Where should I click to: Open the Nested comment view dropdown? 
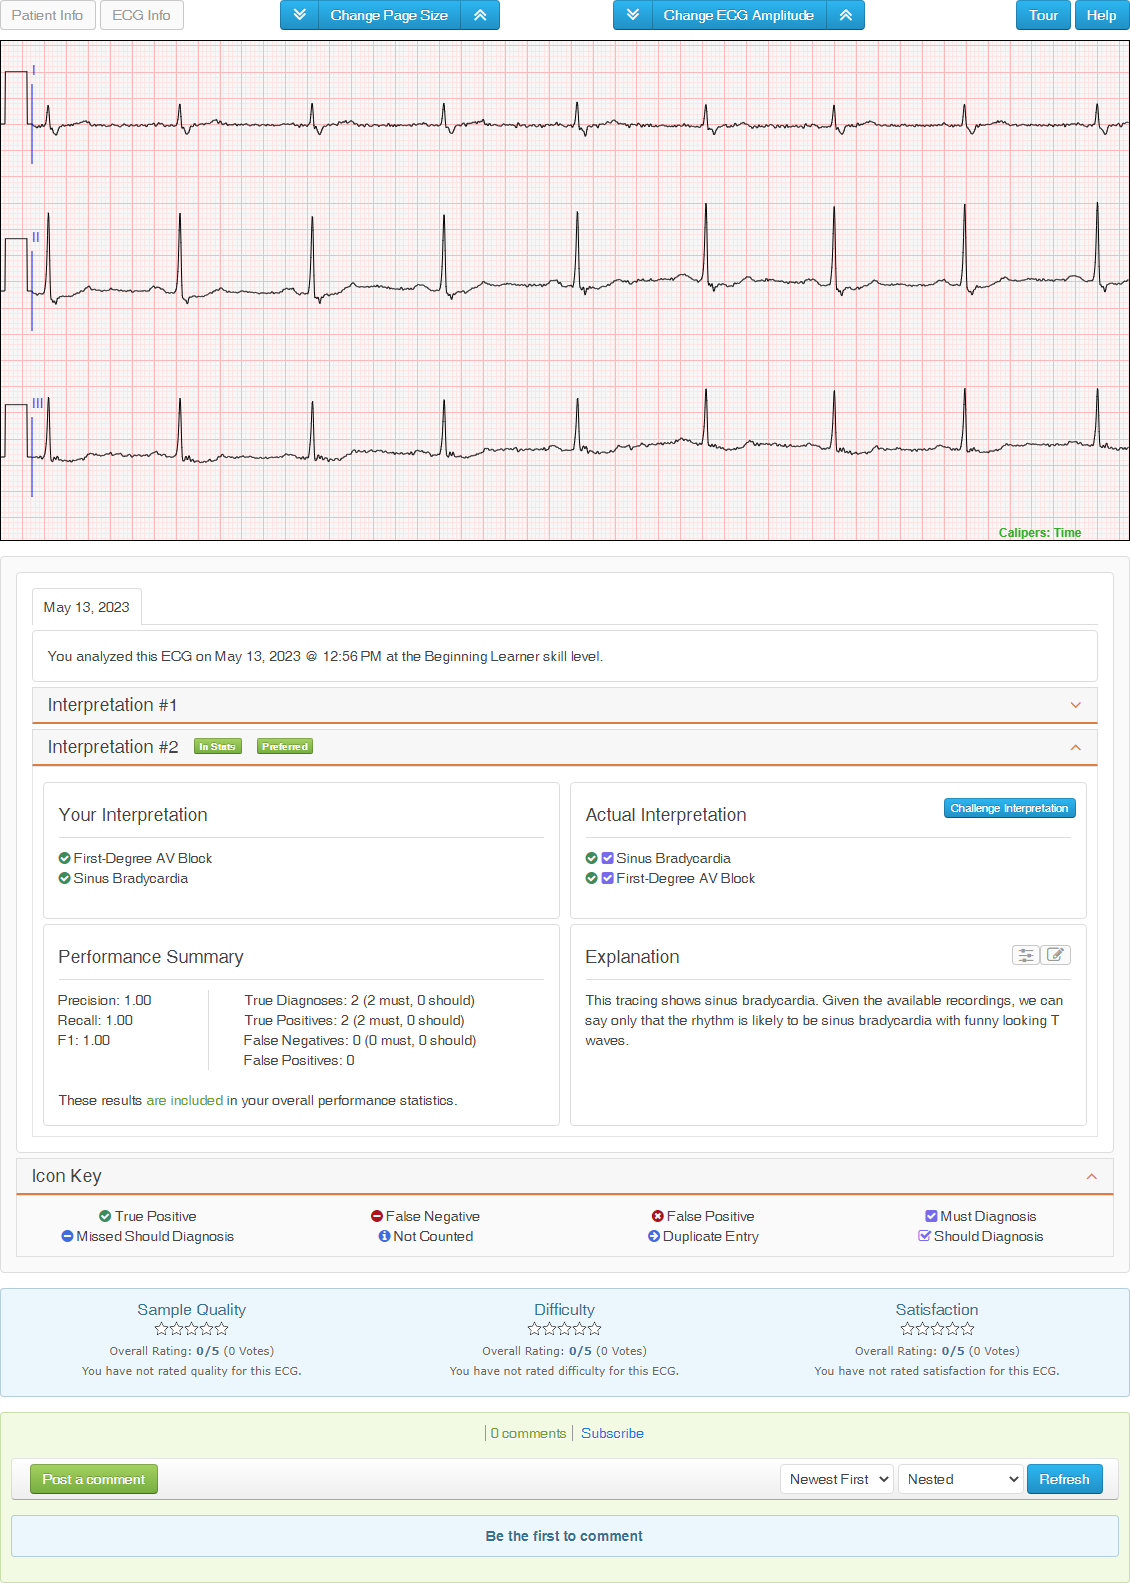[961, 1479]
